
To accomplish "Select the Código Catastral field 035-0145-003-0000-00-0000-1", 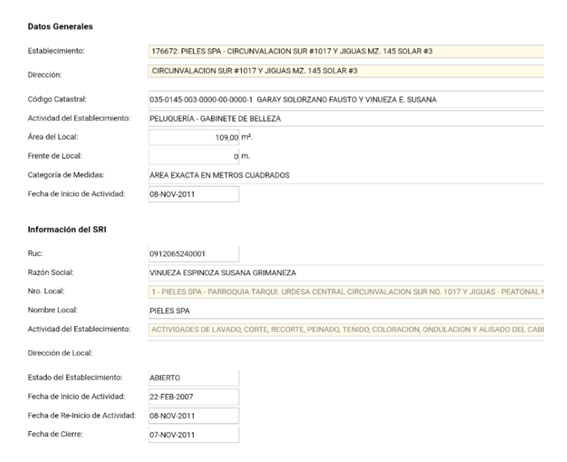I will pos(346,99).
